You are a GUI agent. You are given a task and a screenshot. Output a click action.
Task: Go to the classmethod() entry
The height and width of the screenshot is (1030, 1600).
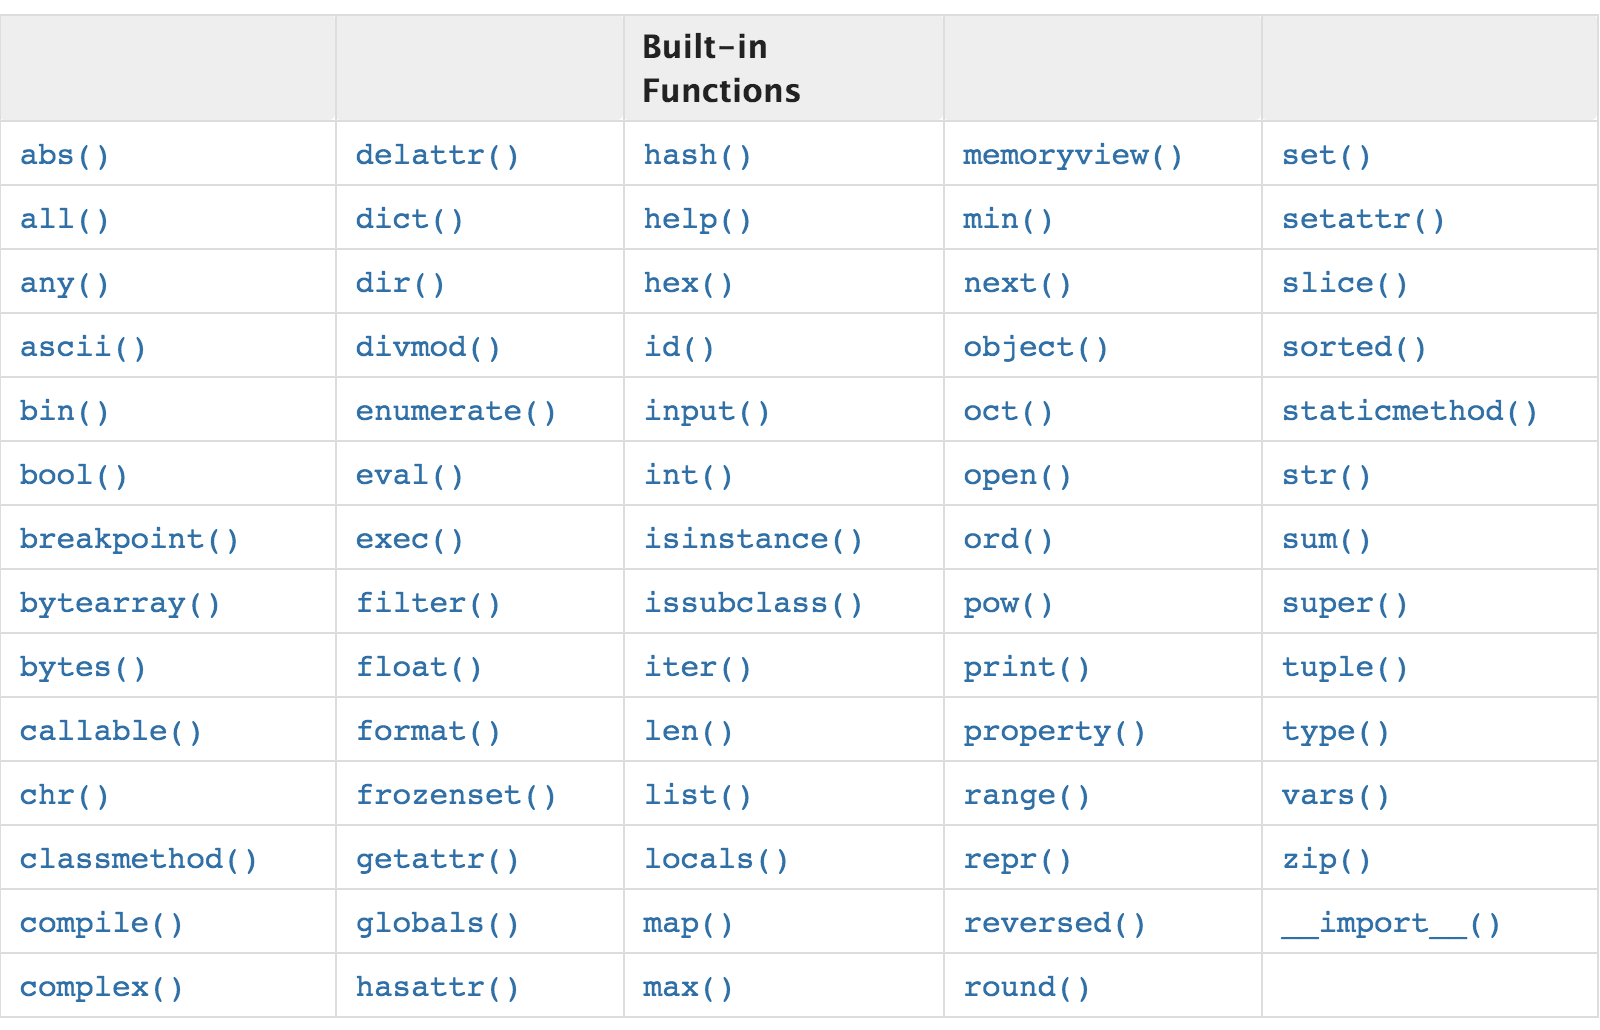tap(138, 859)
